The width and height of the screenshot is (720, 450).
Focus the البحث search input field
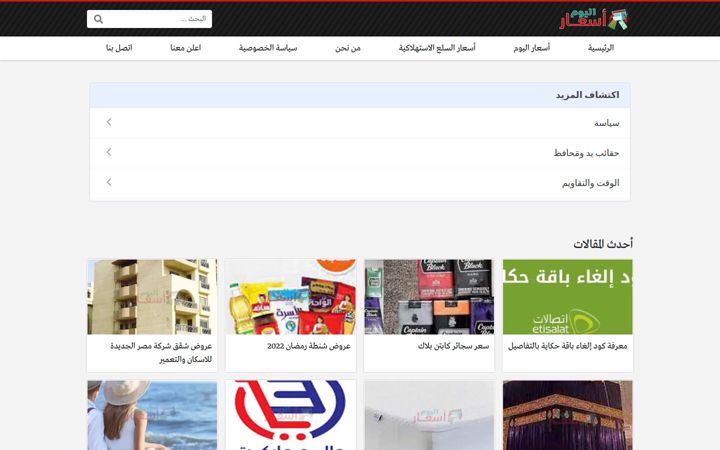(149, 19)
